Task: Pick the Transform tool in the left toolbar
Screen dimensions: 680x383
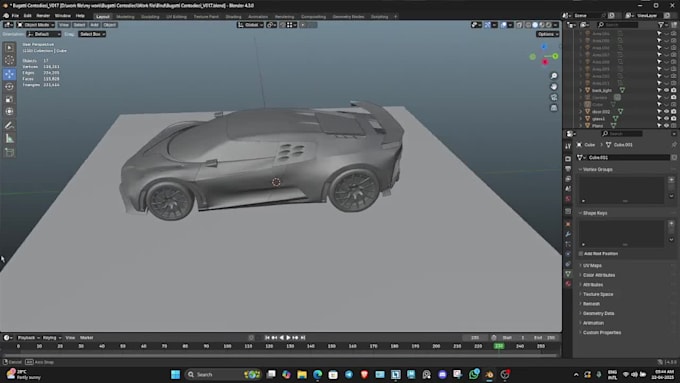Action: 9,111
